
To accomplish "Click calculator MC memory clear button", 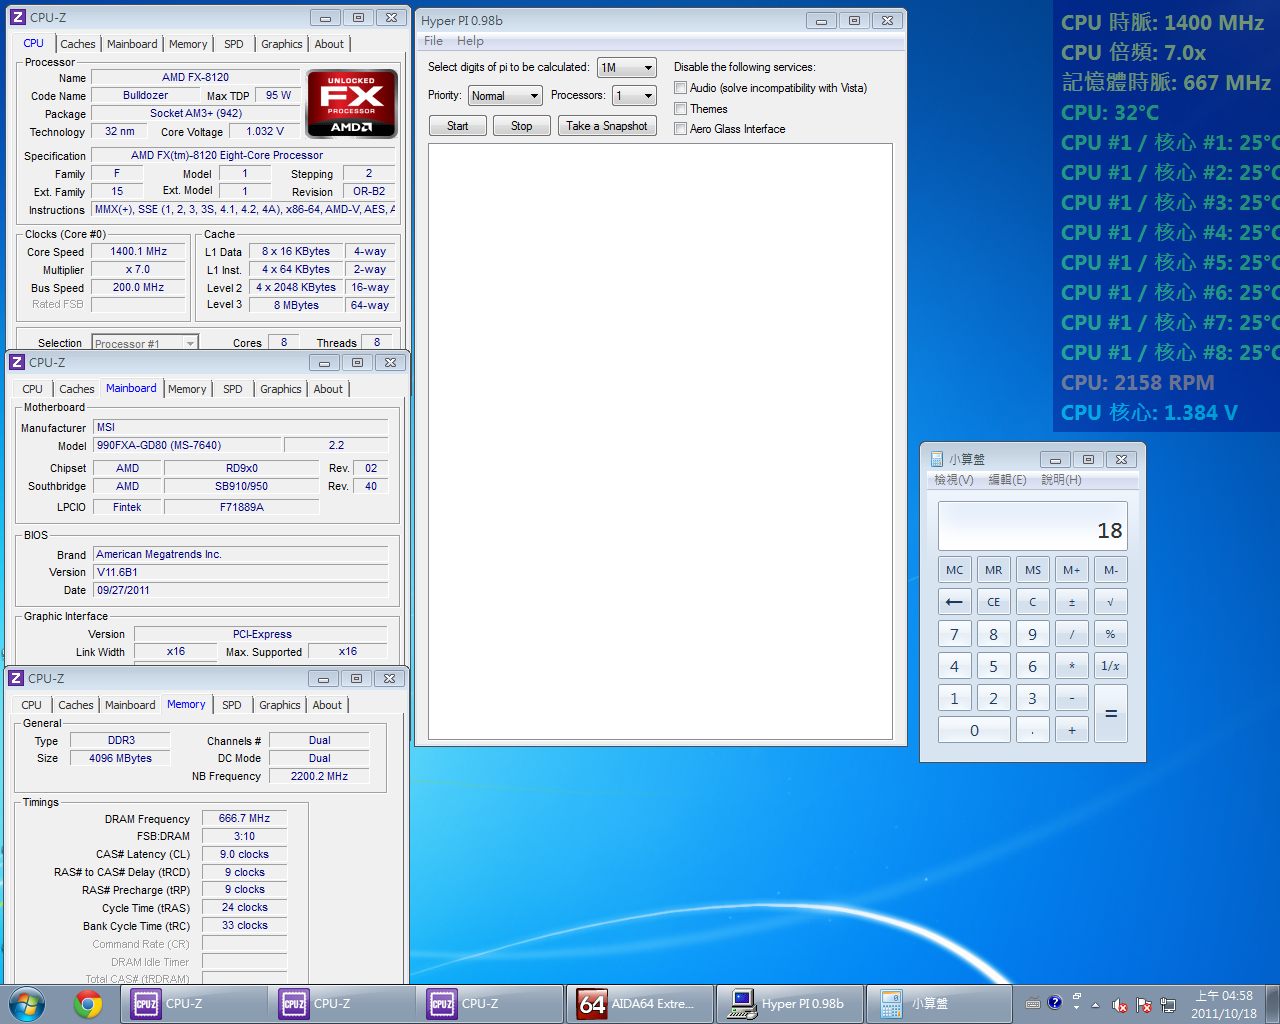I will click(954, 570).
